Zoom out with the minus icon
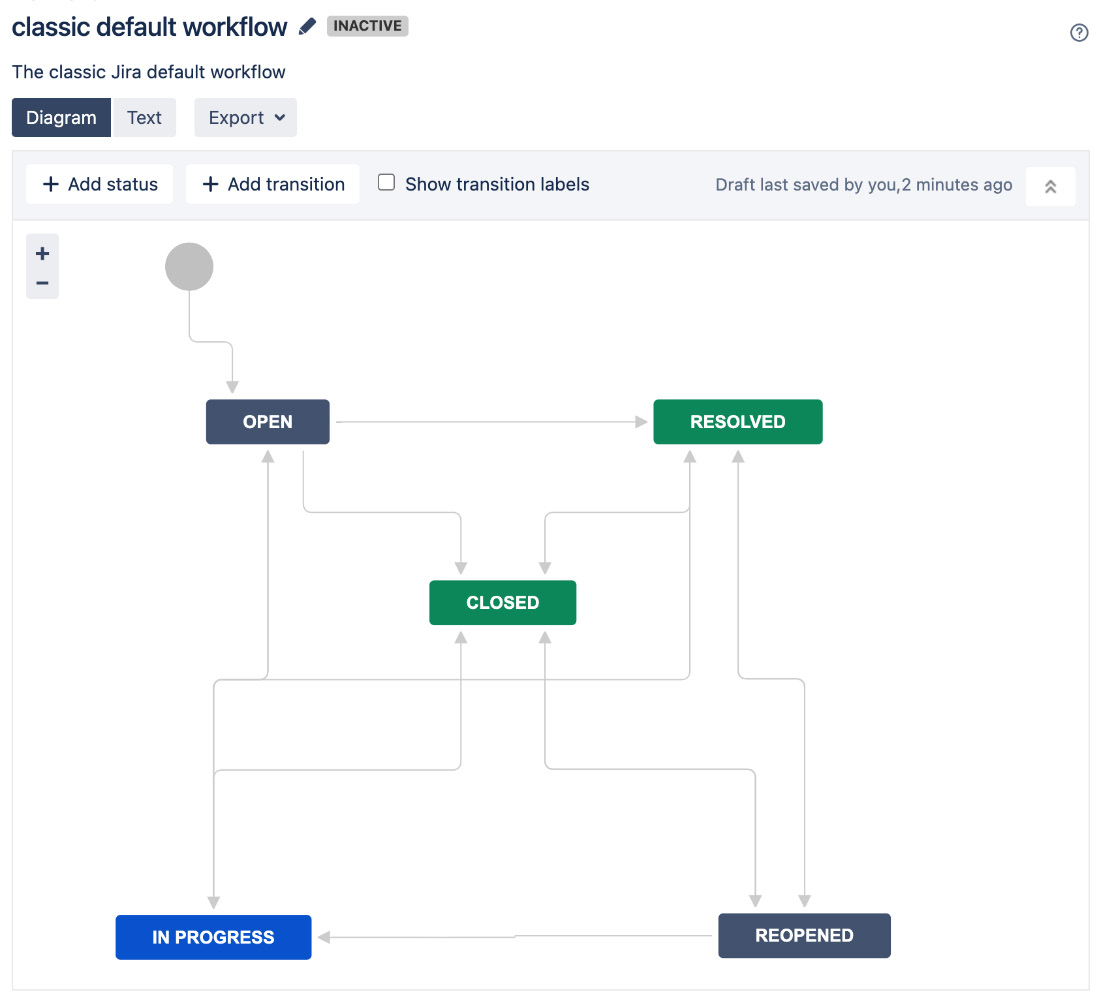 [x=42, y=283]
